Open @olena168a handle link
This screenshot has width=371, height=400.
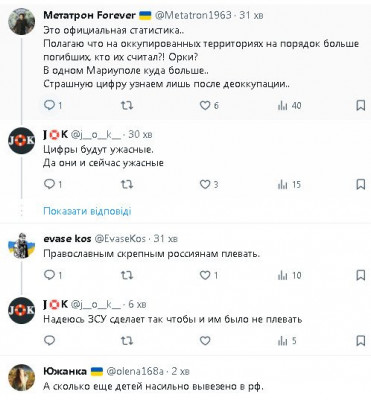(135, 371)
